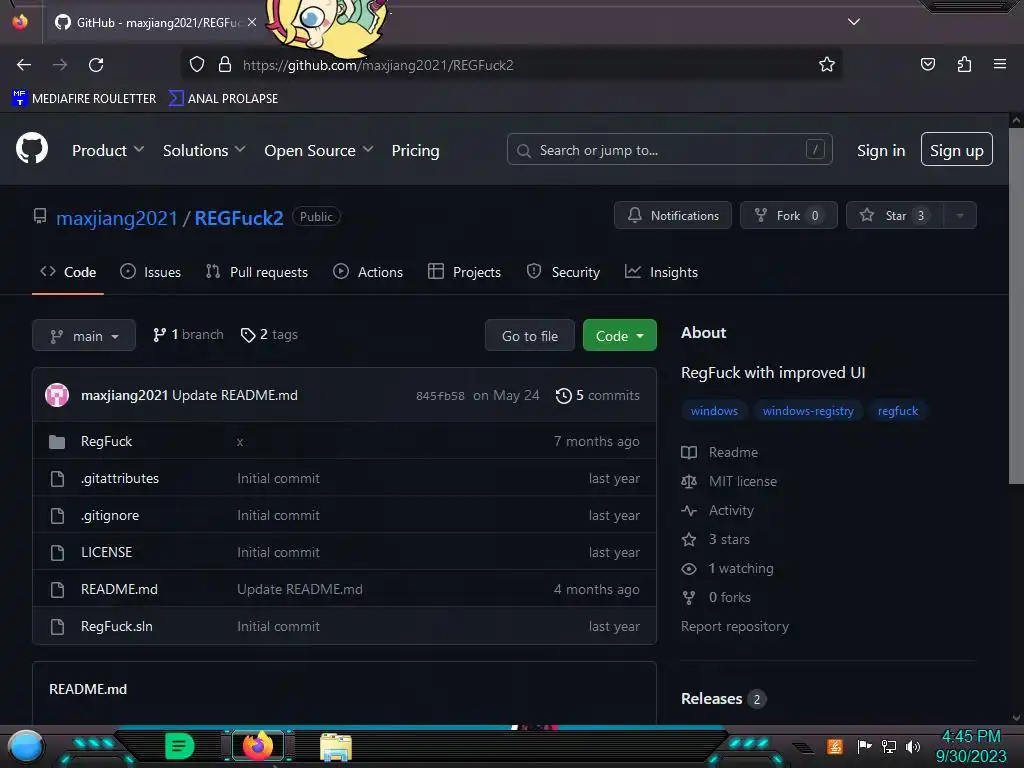Click the windows topic tag
1024x768 pixels.
714,411
